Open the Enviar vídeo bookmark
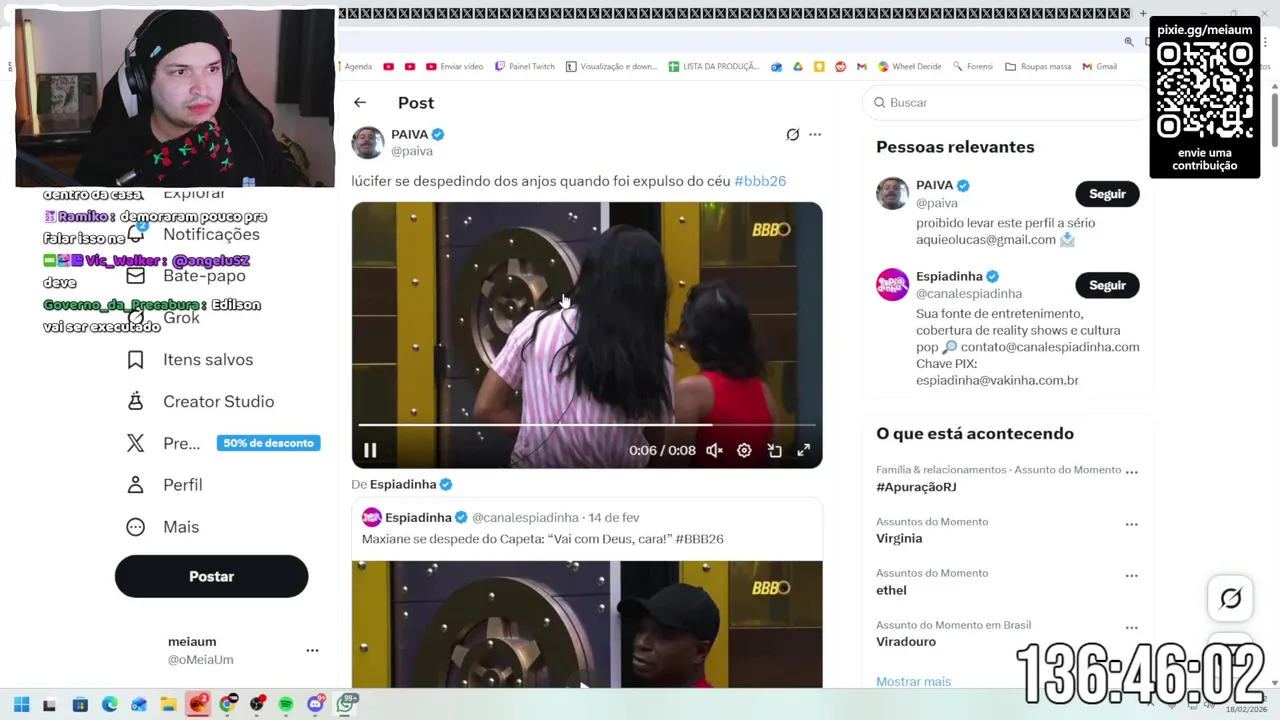The width and height of the screenshot is (1280, 720). pos(454,67)
